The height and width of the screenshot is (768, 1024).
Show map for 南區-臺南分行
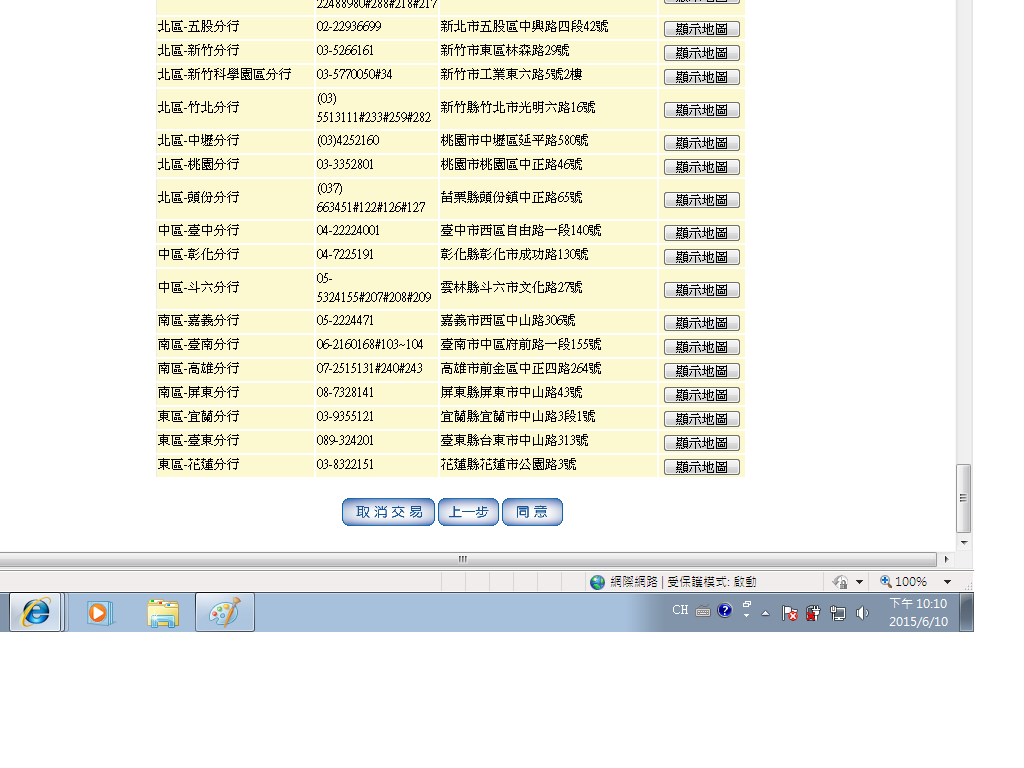coord(701,347)
